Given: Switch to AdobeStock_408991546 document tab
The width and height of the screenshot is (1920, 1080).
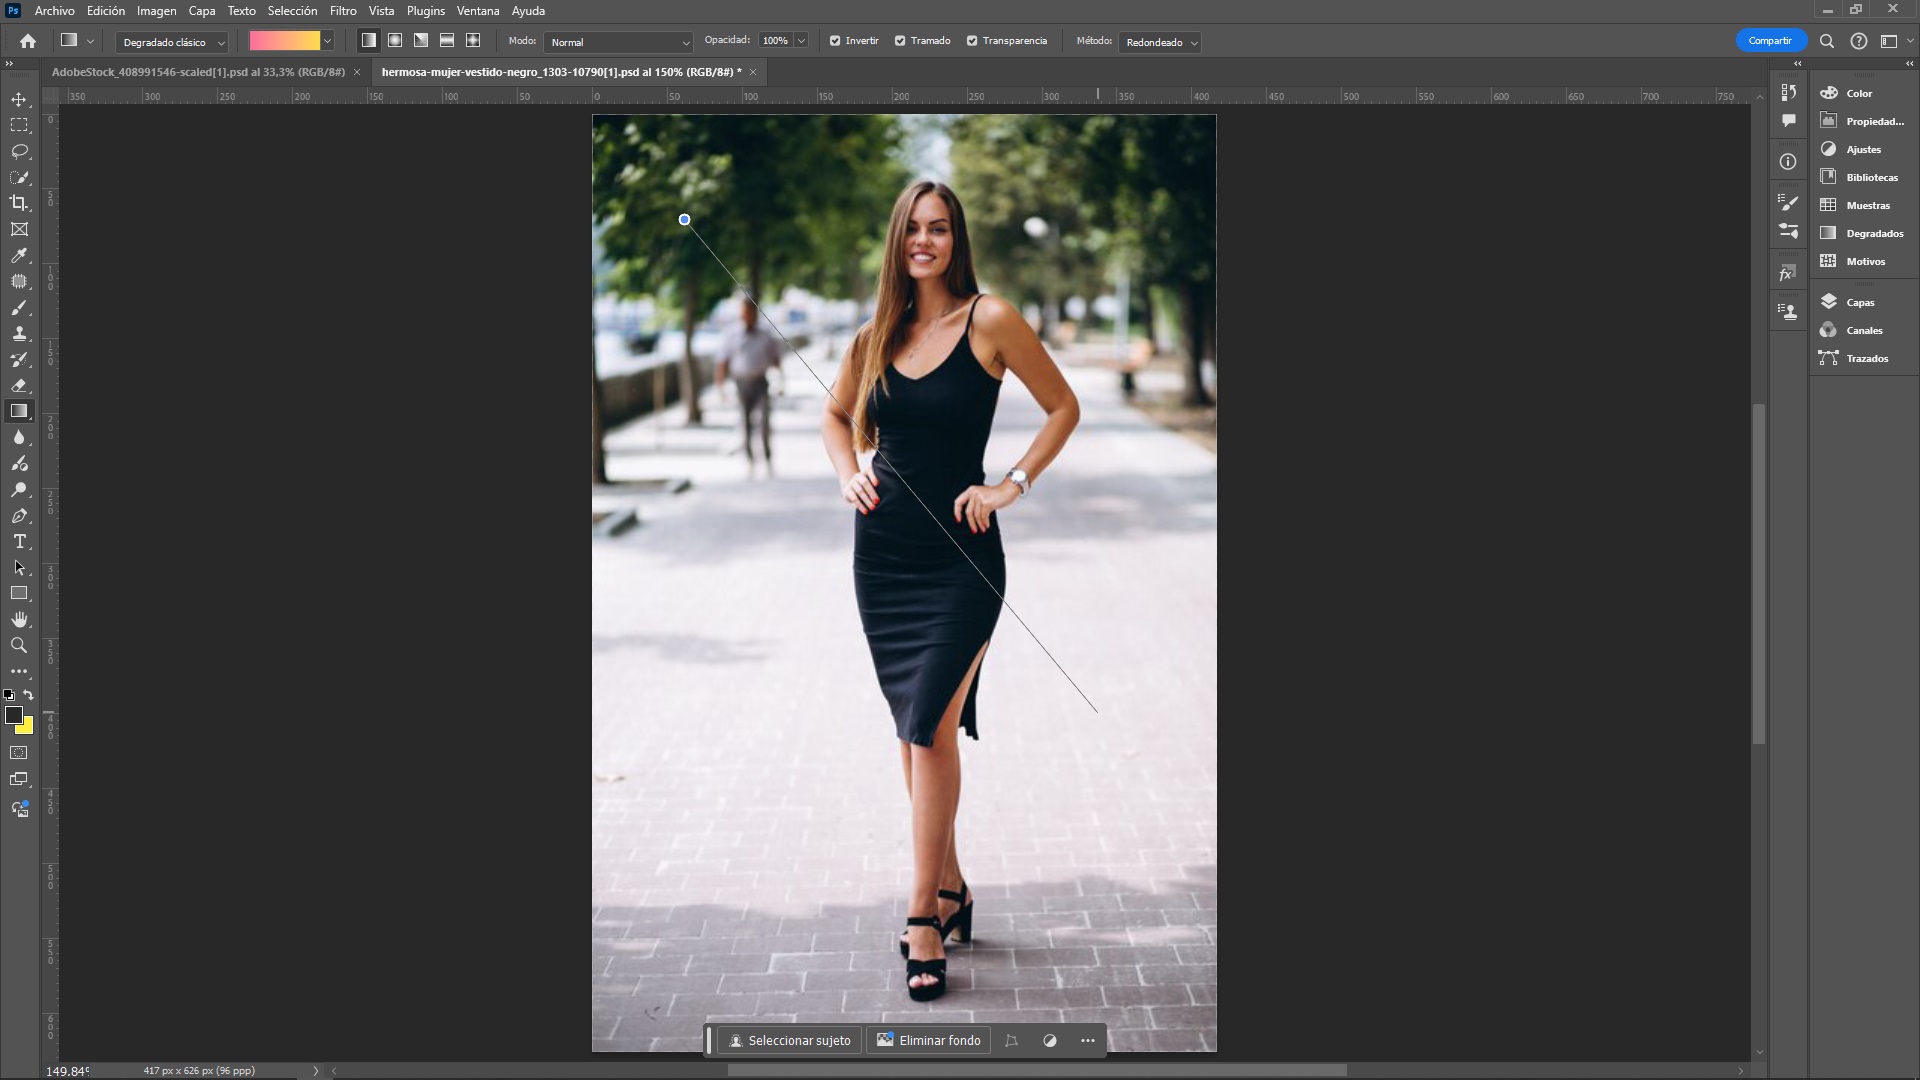Looking at the screenshot, I should (x=198, y=72).
